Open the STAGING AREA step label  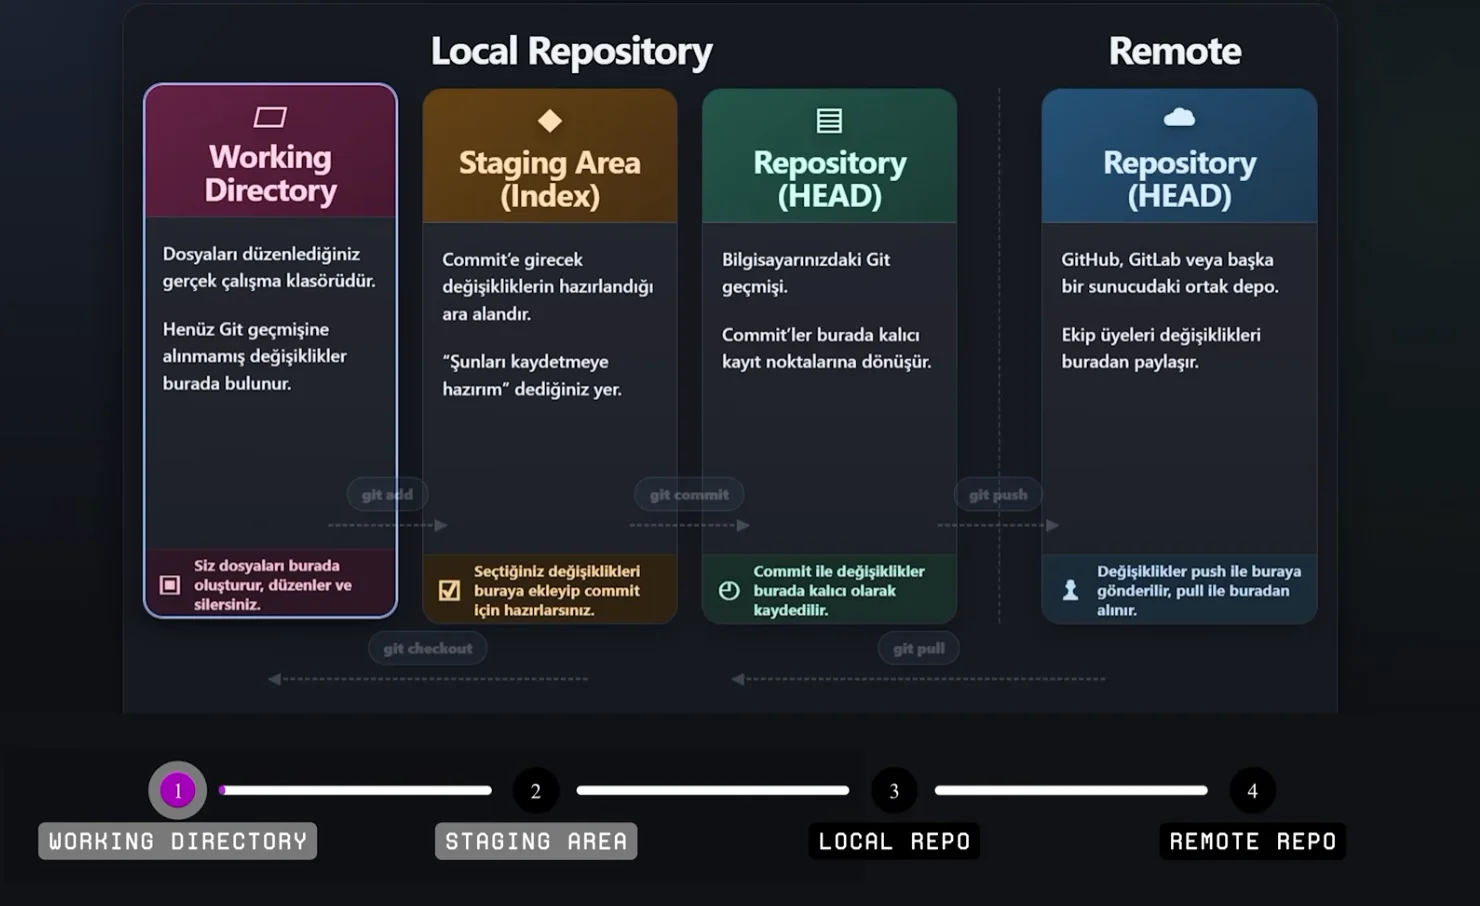click(x=536, y=841)
